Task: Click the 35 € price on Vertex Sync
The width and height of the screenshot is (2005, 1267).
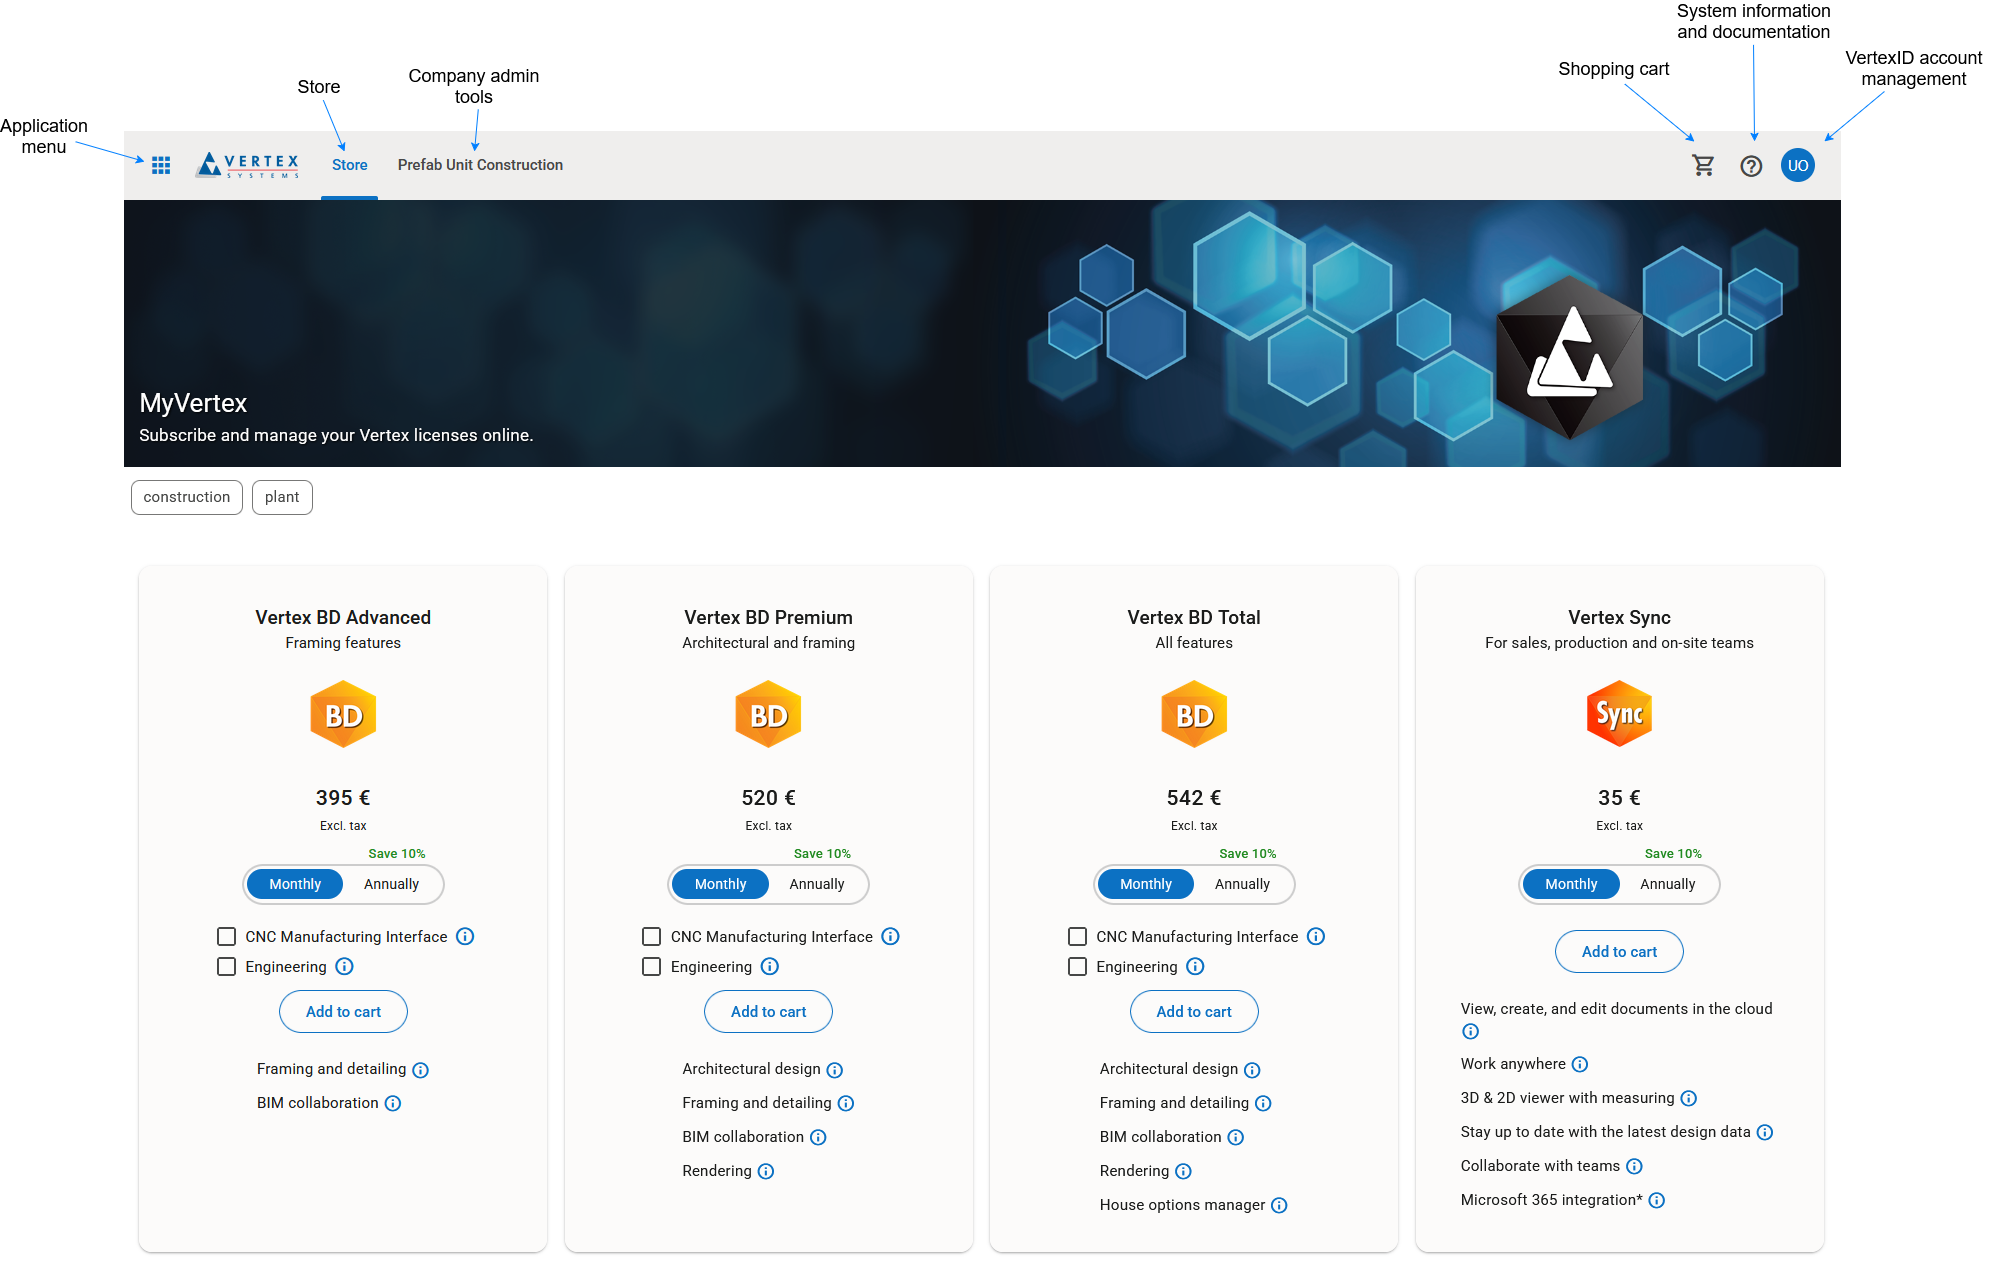Action: pos(1619,798)
